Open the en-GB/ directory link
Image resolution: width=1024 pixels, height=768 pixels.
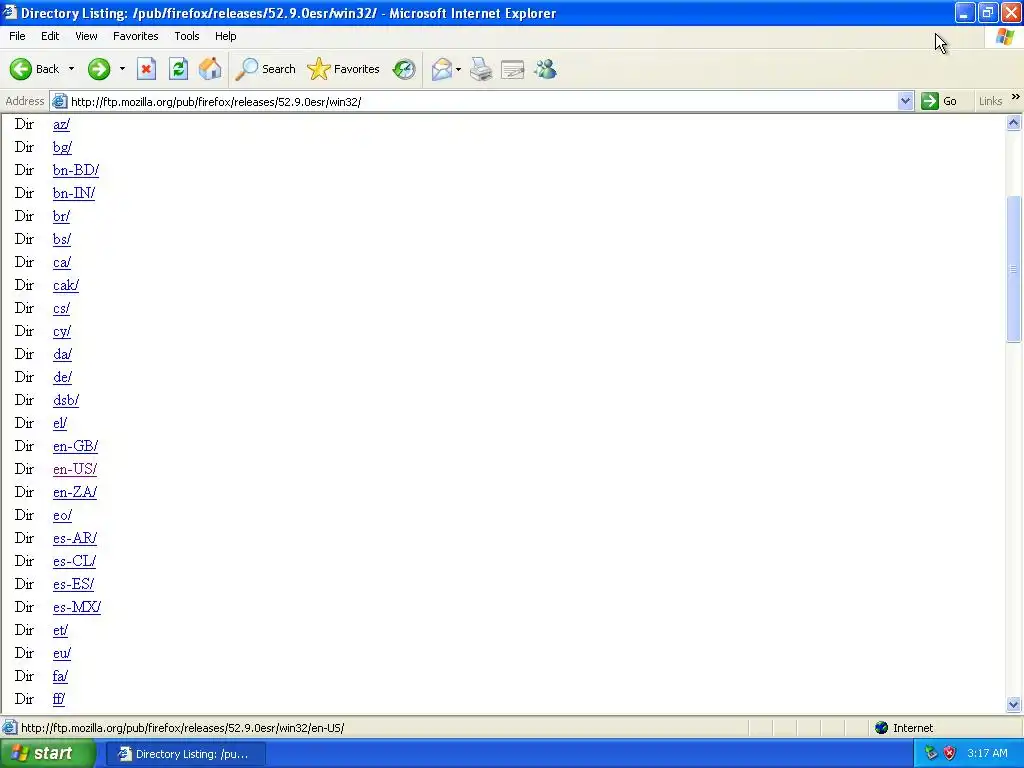[76, 446]
